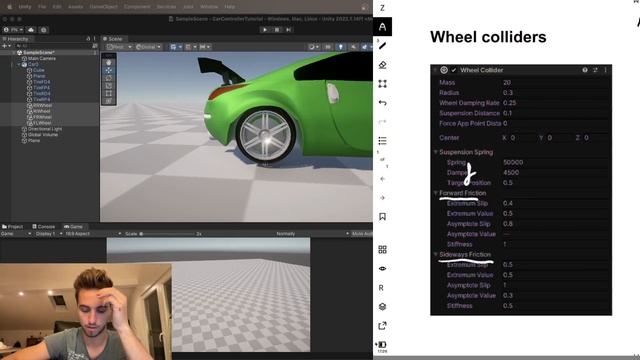Select the Cube object in Hierarchy
The width and height of the screenshot is (640, 360).
pyautogui.click(x=38, y=70)
